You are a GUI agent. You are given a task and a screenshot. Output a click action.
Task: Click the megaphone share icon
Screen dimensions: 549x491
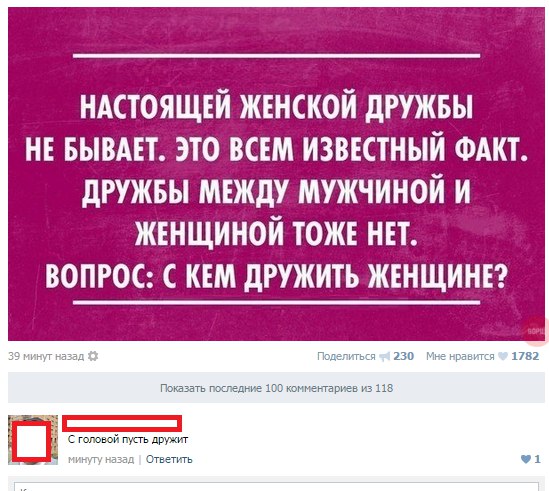384,357
